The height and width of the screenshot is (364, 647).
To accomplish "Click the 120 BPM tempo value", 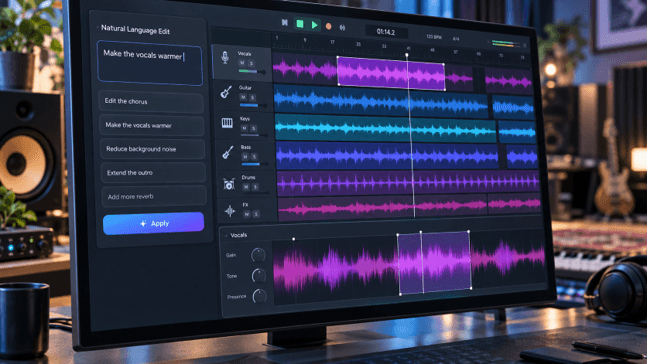I will [x=434, y=37].
